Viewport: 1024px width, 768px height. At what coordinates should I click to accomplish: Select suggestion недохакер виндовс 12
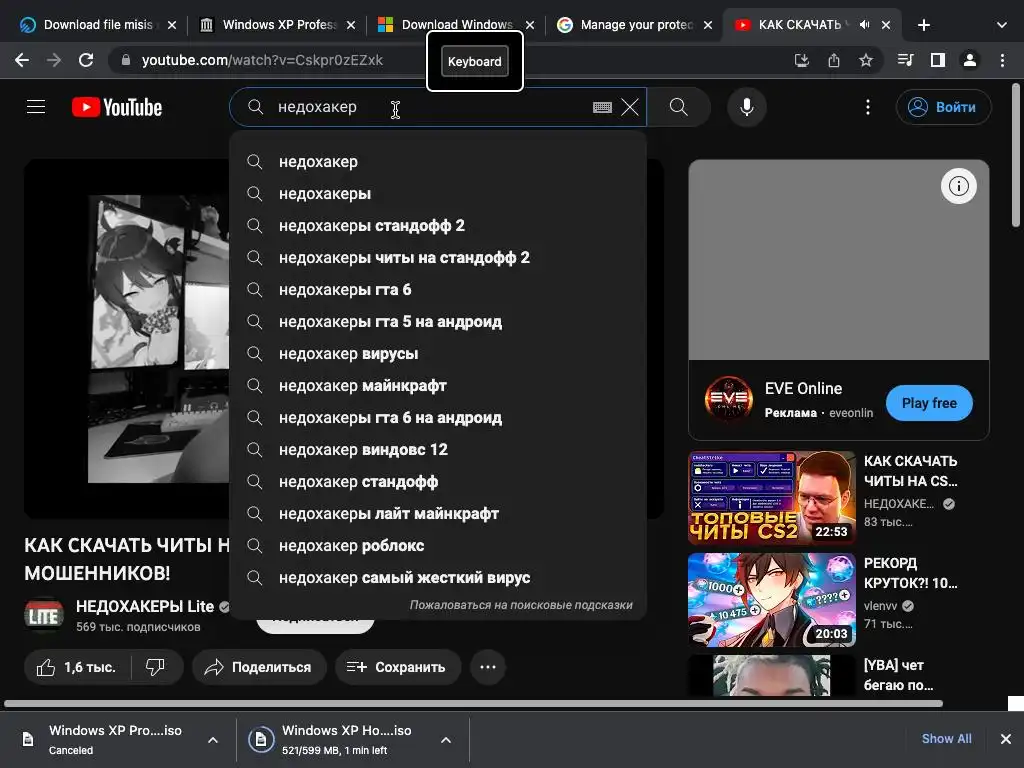(x=438, y=450)
